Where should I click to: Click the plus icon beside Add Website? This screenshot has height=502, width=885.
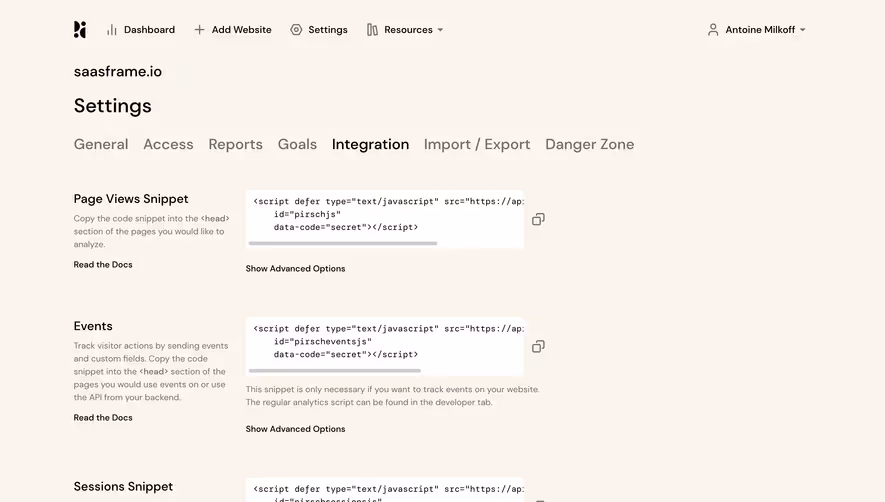coord(199,29)
